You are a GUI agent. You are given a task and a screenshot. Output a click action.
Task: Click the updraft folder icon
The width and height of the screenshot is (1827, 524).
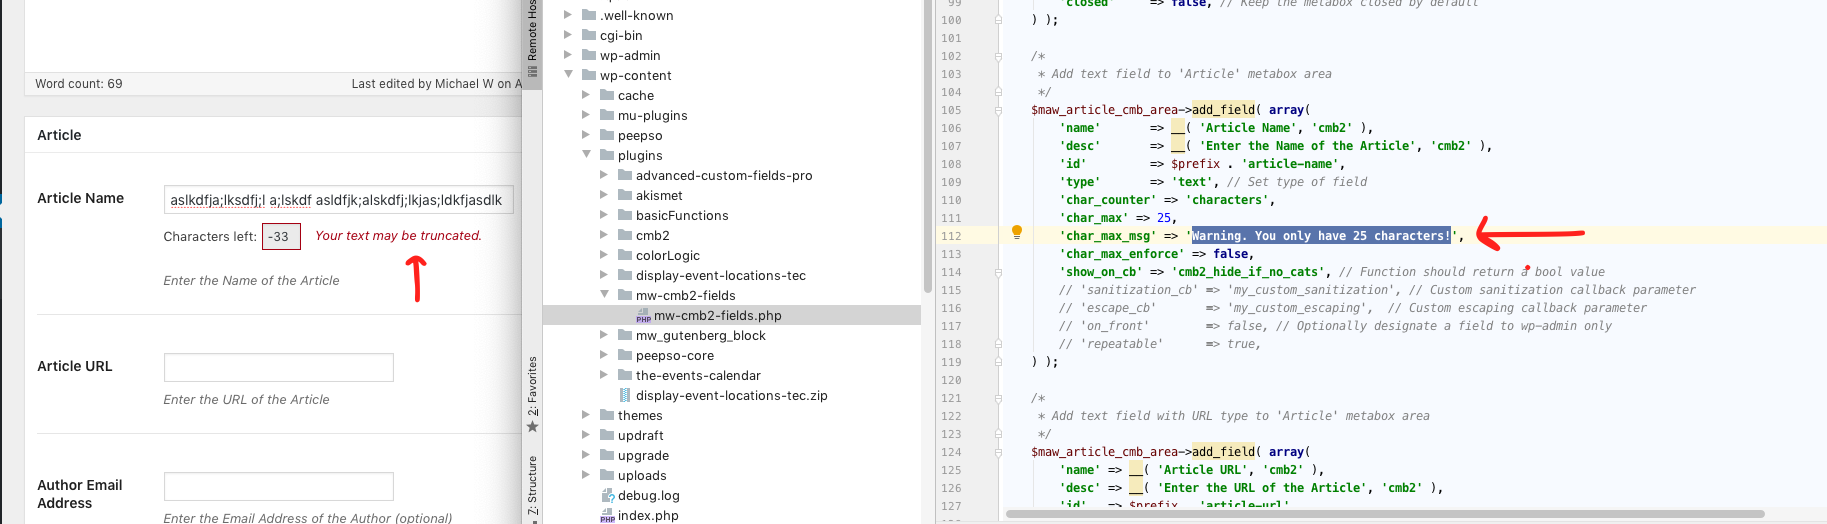click(x=607, y=435)
